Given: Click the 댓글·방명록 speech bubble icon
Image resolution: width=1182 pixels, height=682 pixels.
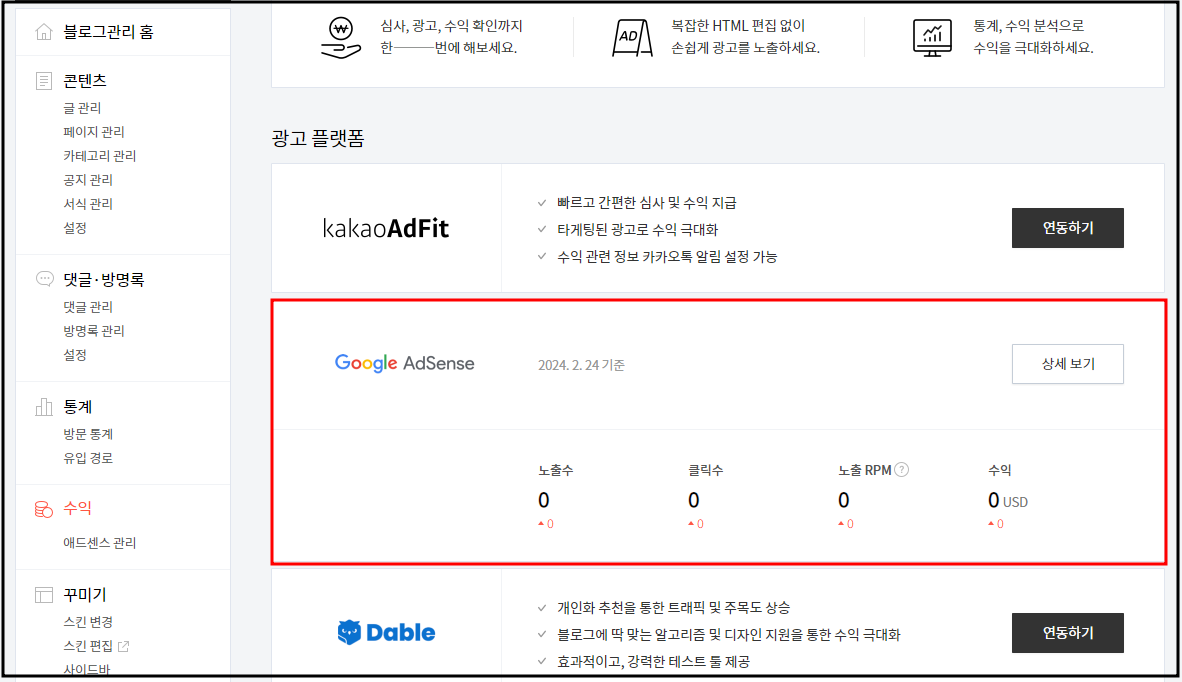Looking at the screenshot, I should point(44,279).
